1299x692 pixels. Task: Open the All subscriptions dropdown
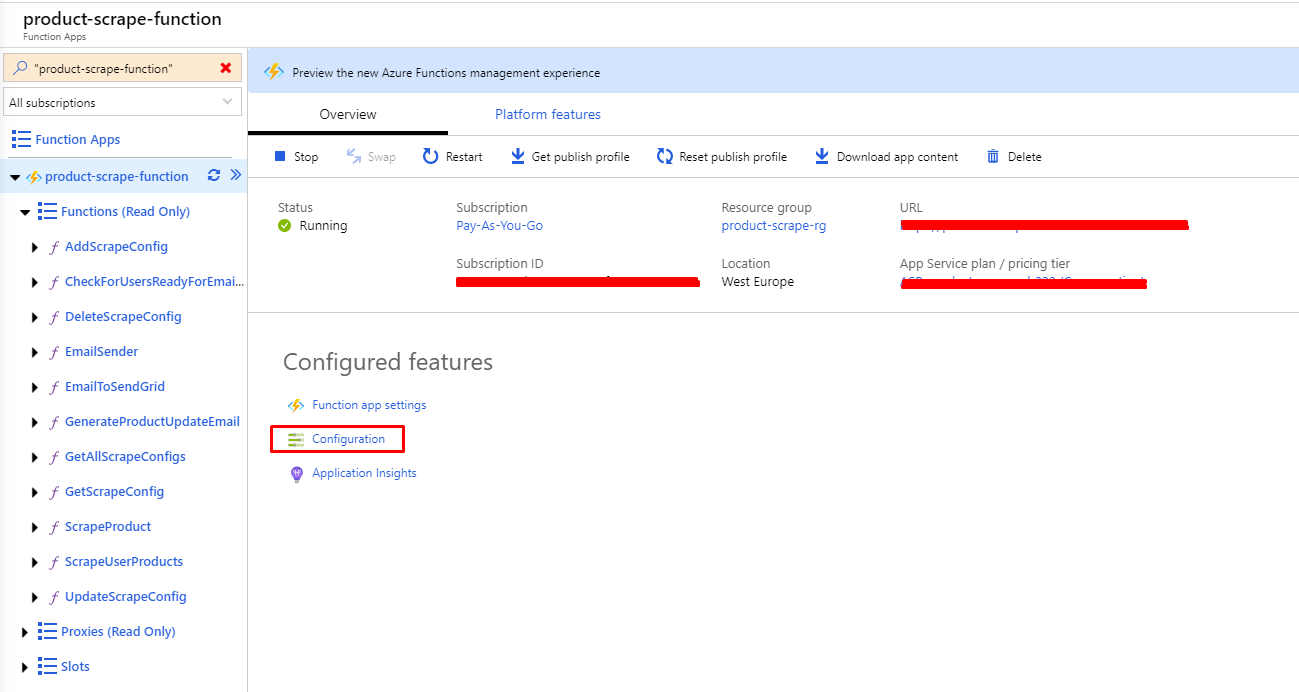123,102
